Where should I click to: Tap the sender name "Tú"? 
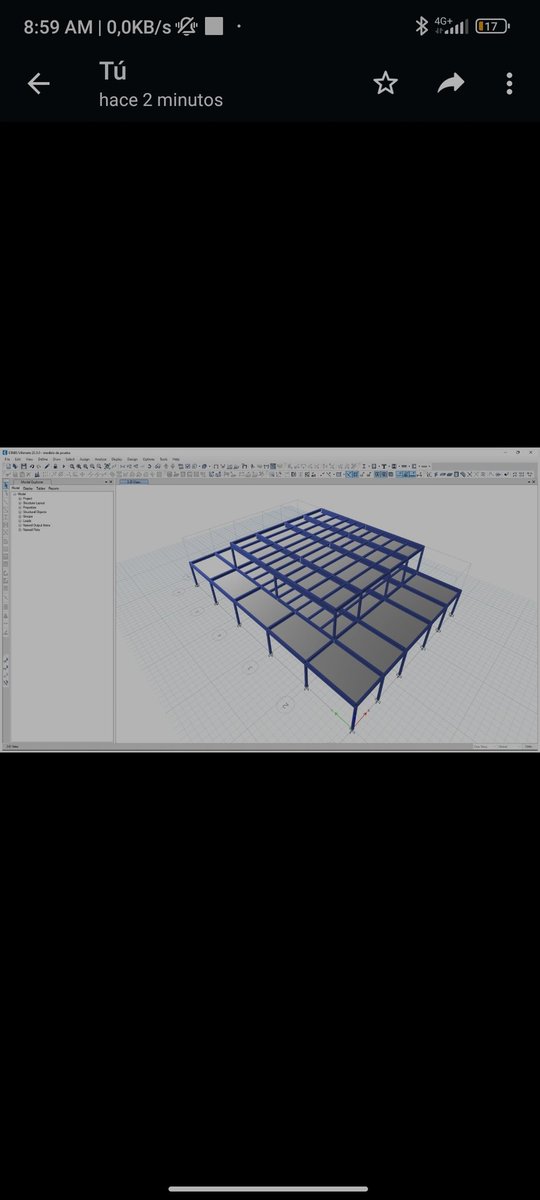[x=113, y=71]
